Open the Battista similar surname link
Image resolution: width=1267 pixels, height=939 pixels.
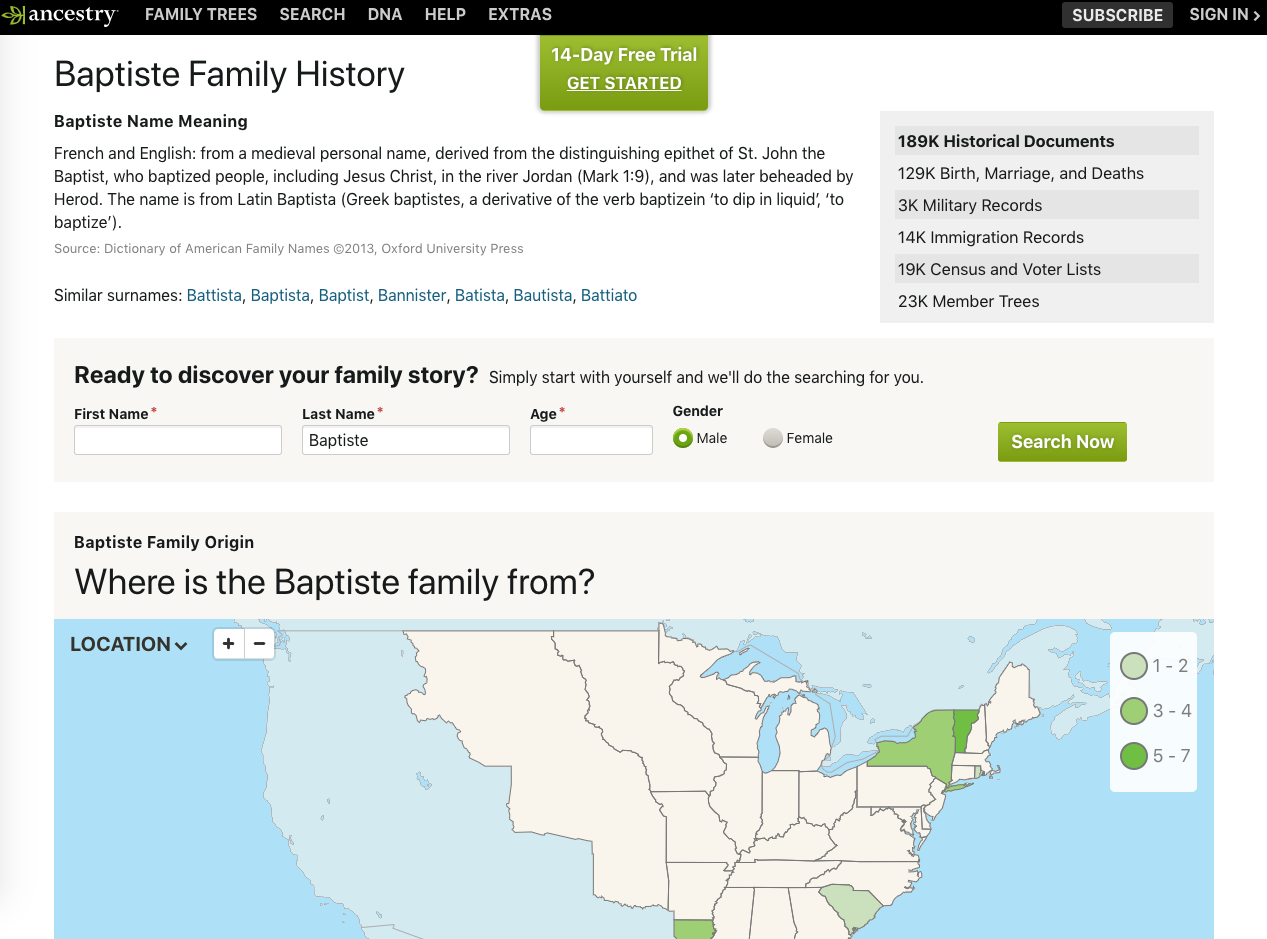point(214,295)
